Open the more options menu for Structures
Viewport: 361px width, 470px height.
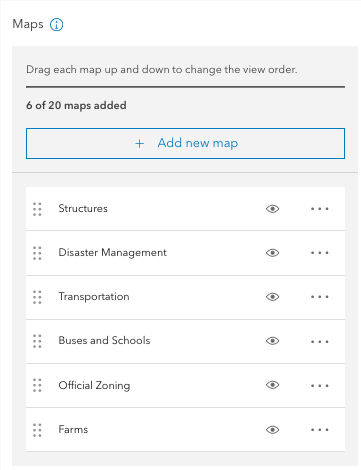[320, 209]
